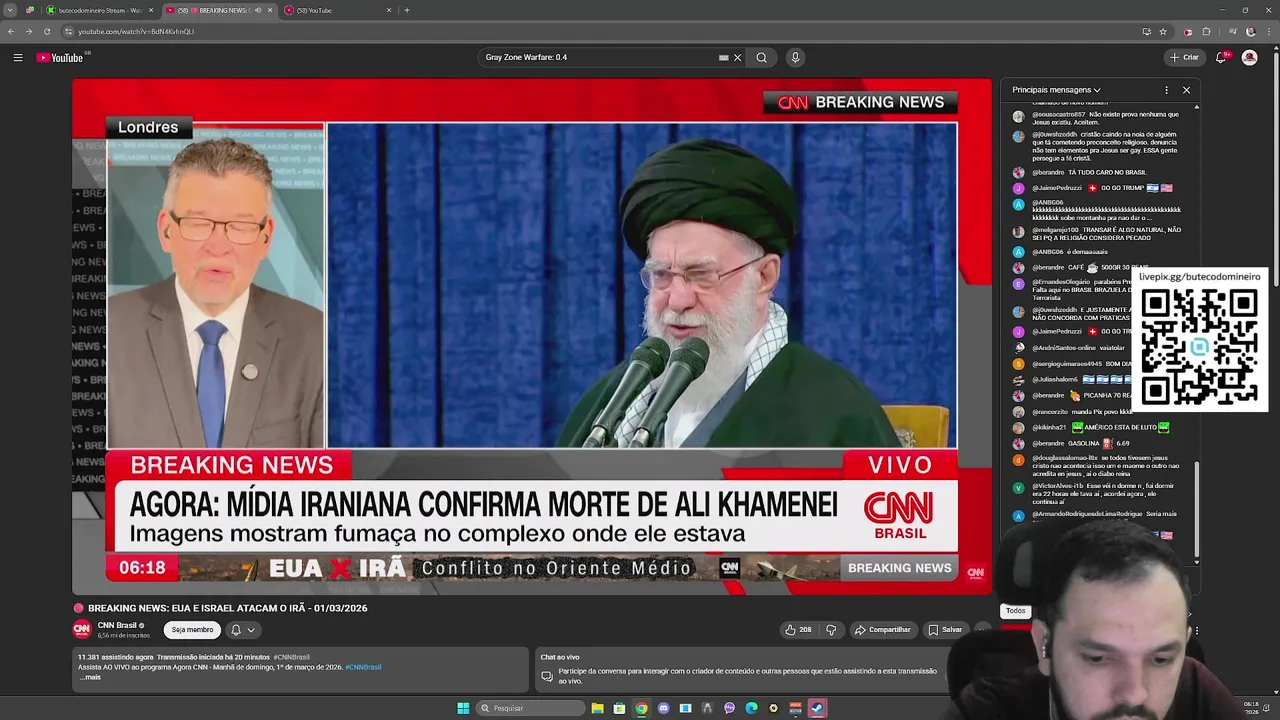This screenshot has height=720, width=1280.
Task: Dislike the video with thumbs down
Action: point(831,630)
